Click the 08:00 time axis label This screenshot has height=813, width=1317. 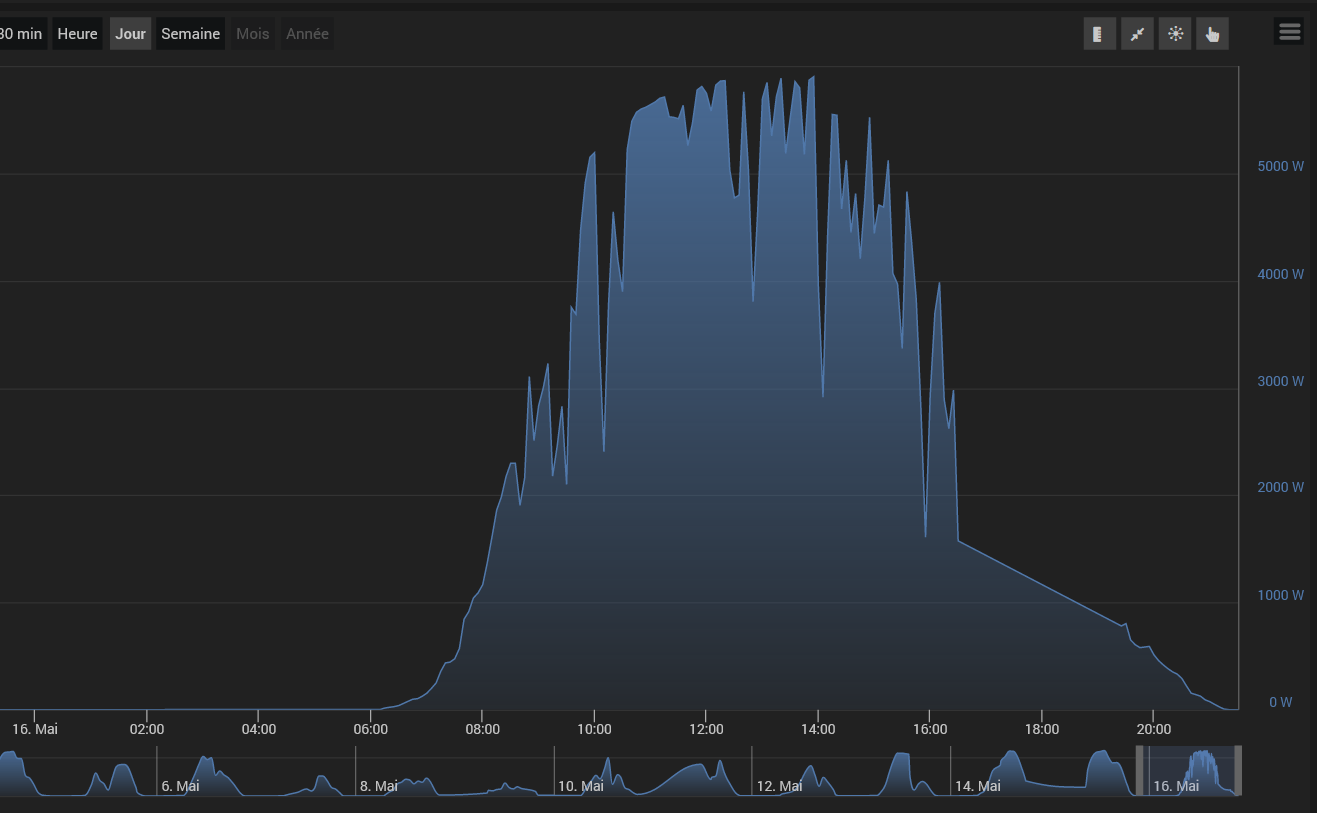tap(483, 729)
